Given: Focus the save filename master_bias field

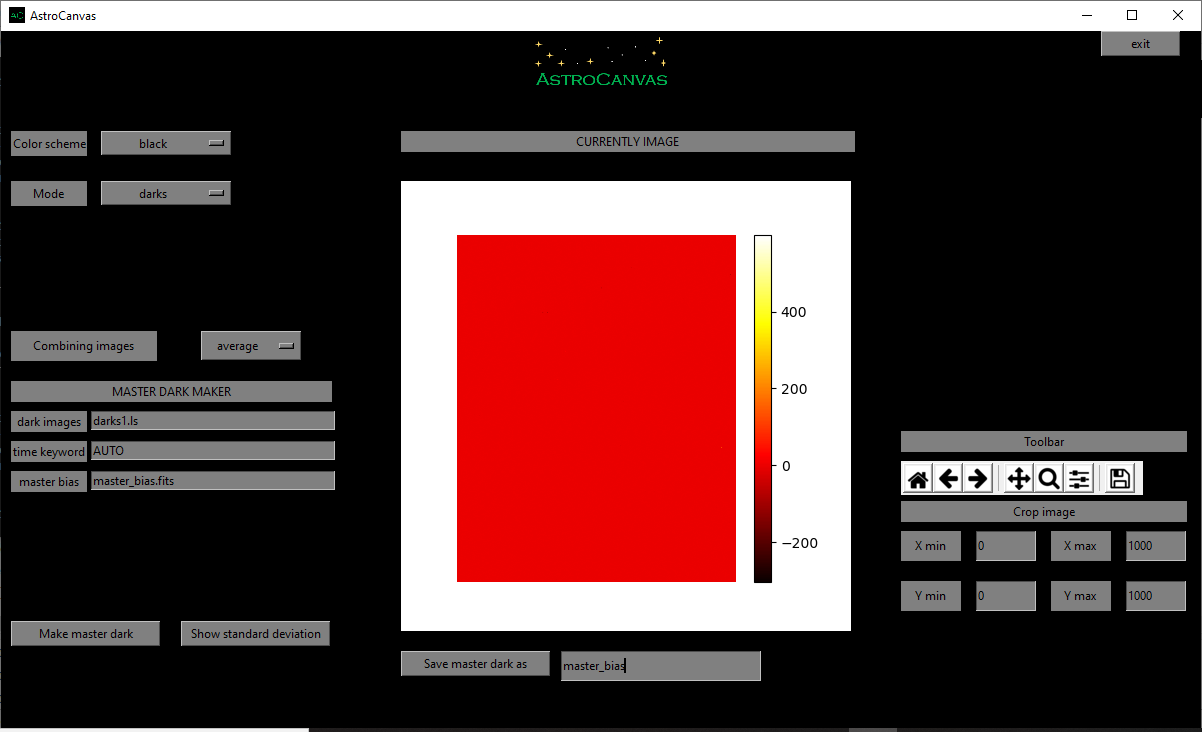Looking at the screenshot, I should 661,665.
